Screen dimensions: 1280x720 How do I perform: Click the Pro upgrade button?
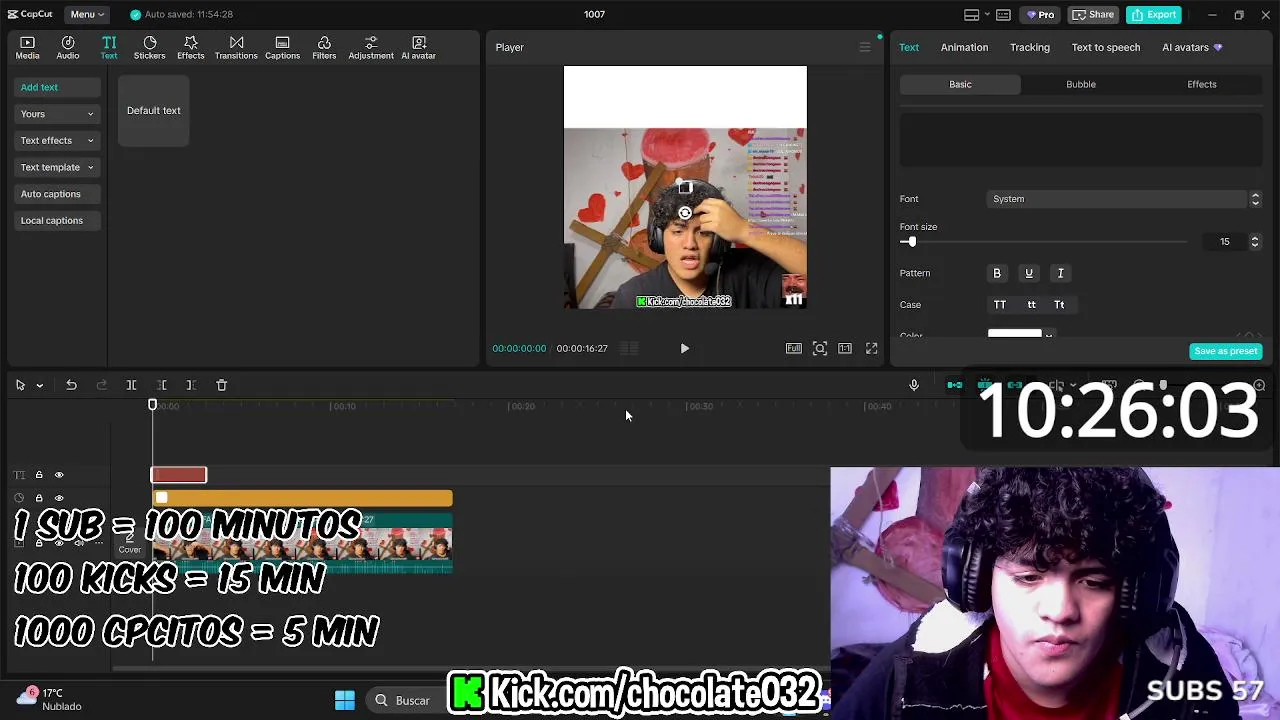pyautogui.click(x=1040, y=14)
